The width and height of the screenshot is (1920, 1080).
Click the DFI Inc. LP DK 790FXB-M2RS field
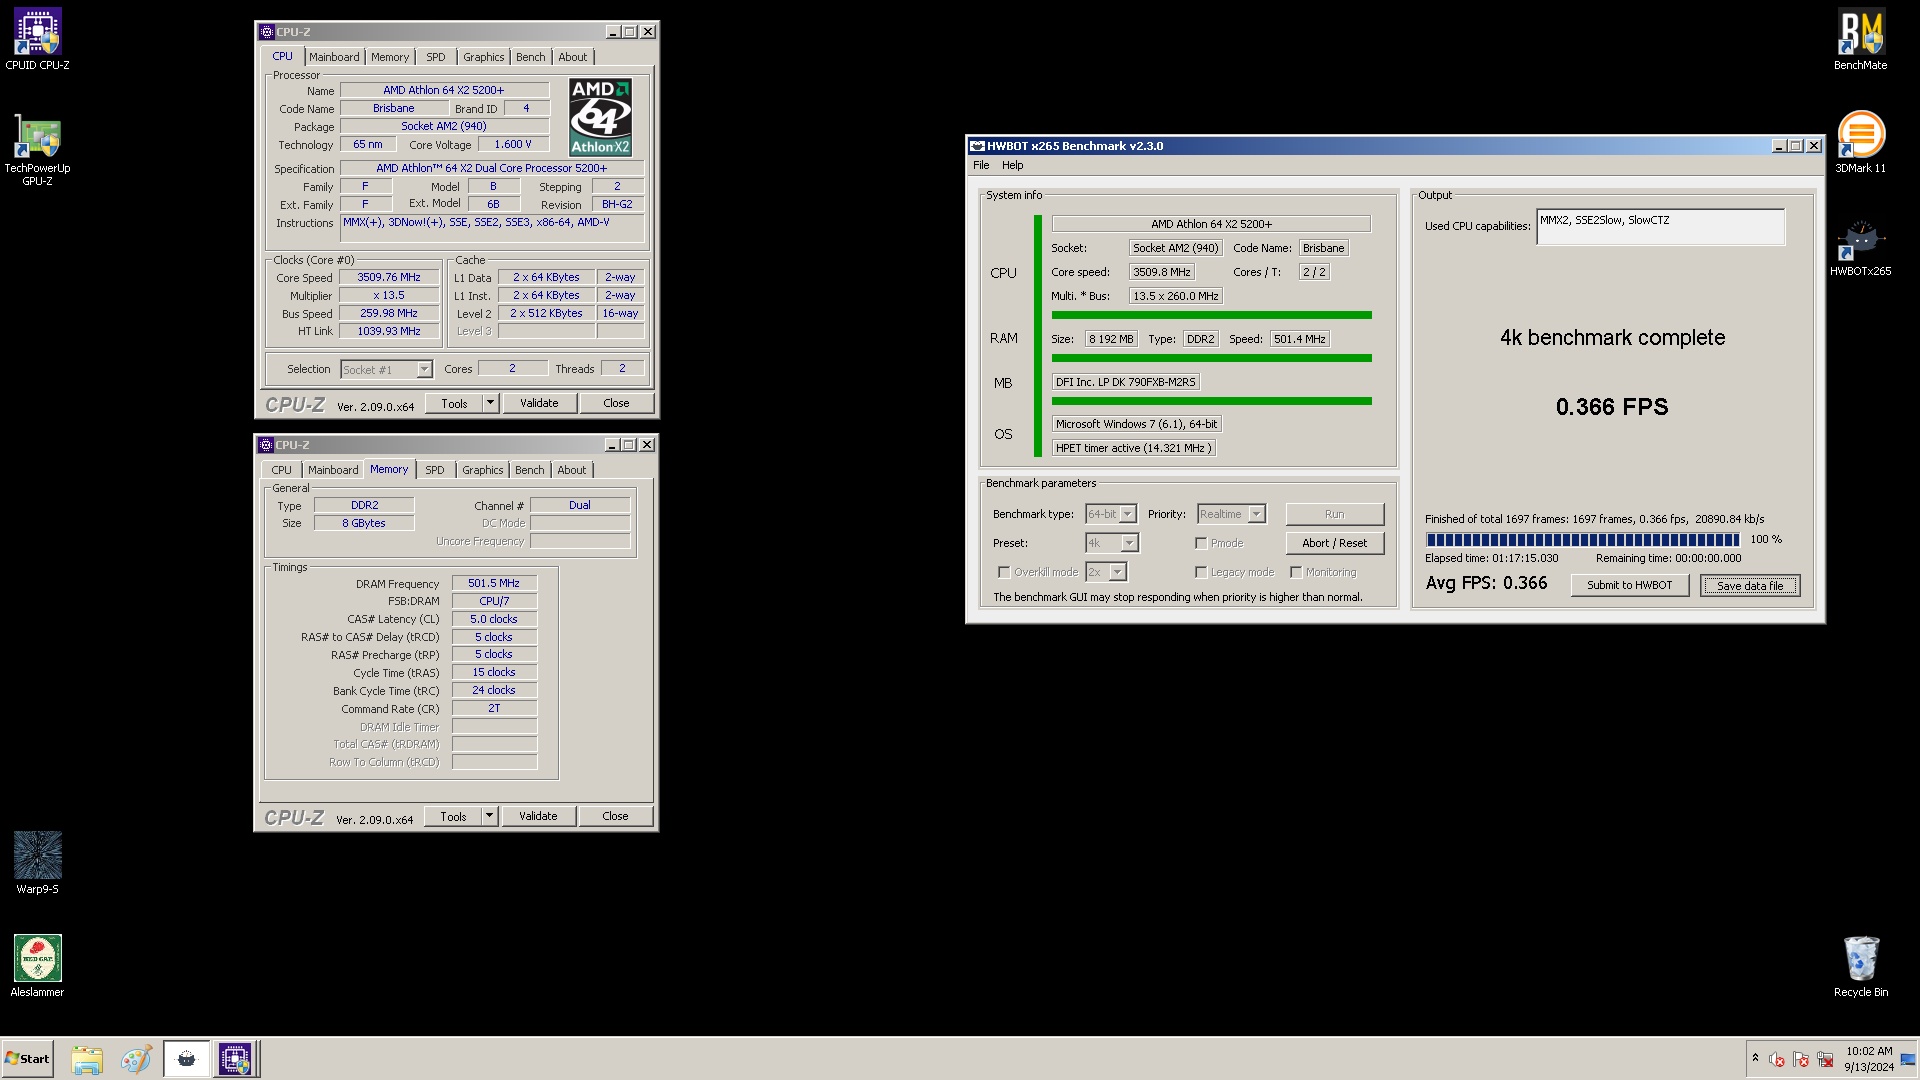click(1125, 382)
